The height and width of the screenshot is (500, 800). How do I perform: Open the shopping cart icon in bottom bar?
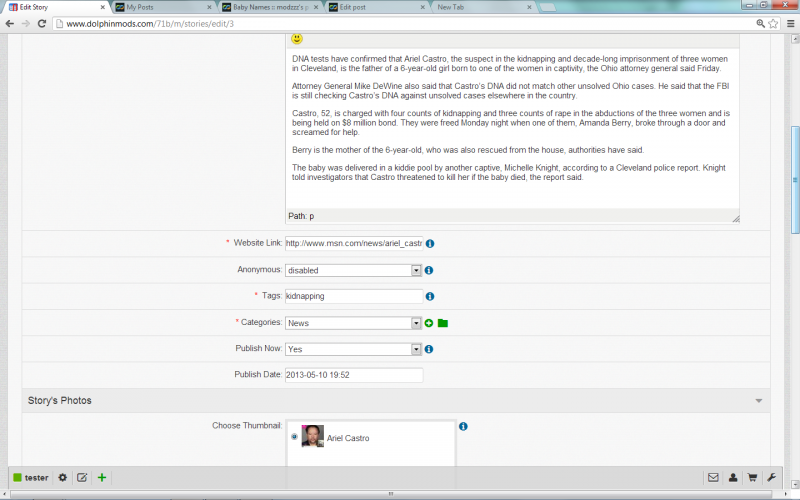point(752,478)
